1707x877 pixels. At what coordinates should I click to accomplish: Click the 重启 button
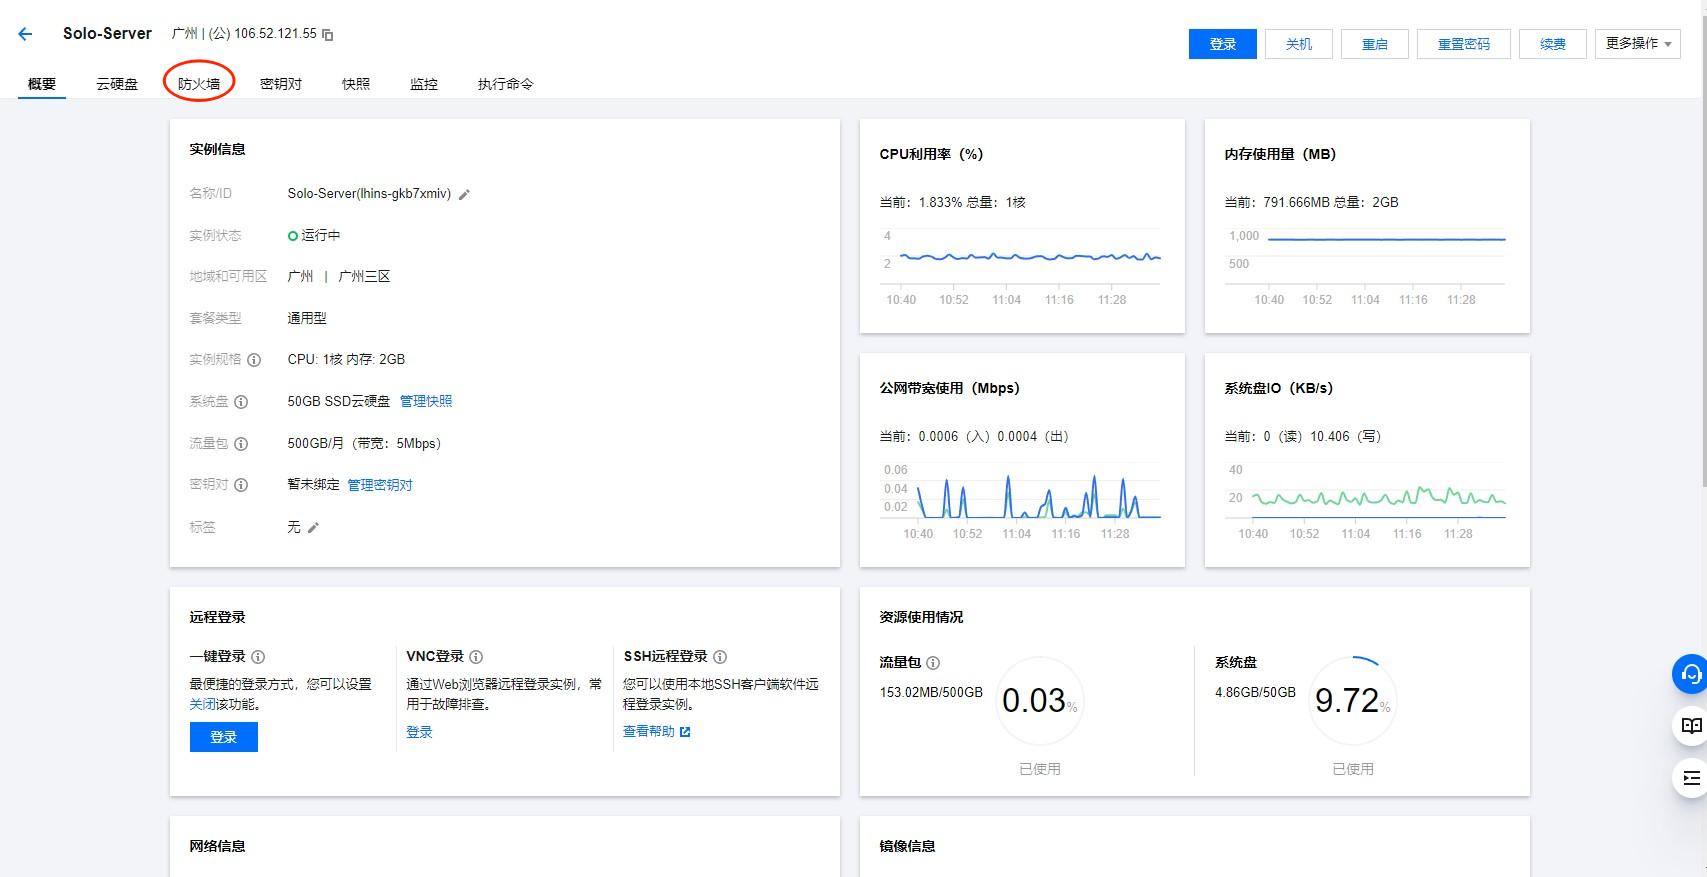[1375, 44]
